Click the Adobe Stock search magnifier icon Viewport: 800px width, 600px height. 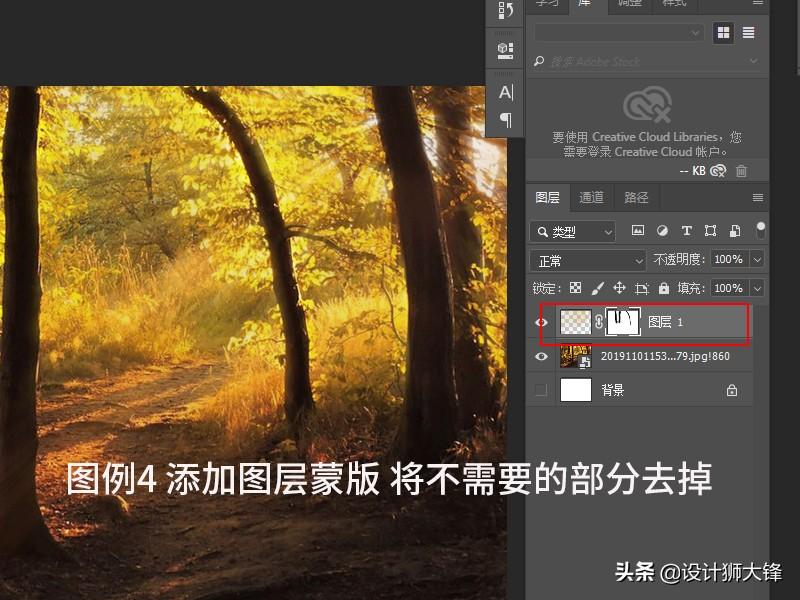[539, 62]
